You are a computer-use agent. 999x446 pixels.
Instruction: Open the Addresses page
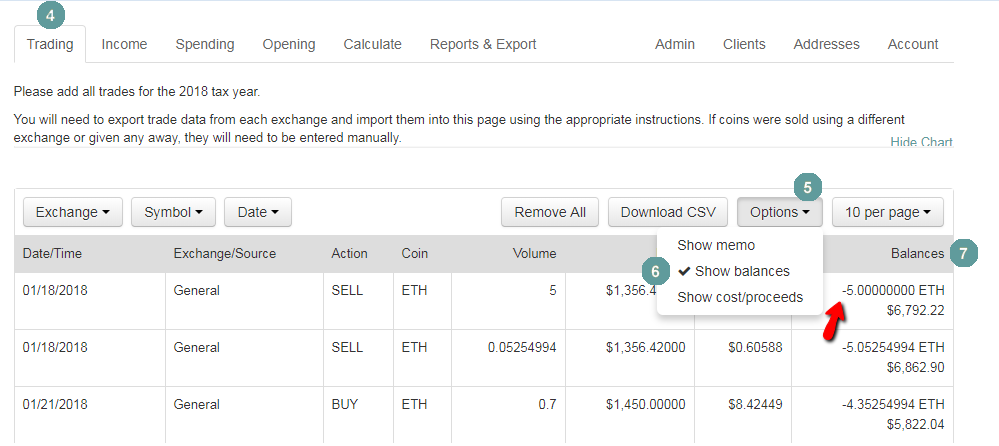tap(826, 44)
